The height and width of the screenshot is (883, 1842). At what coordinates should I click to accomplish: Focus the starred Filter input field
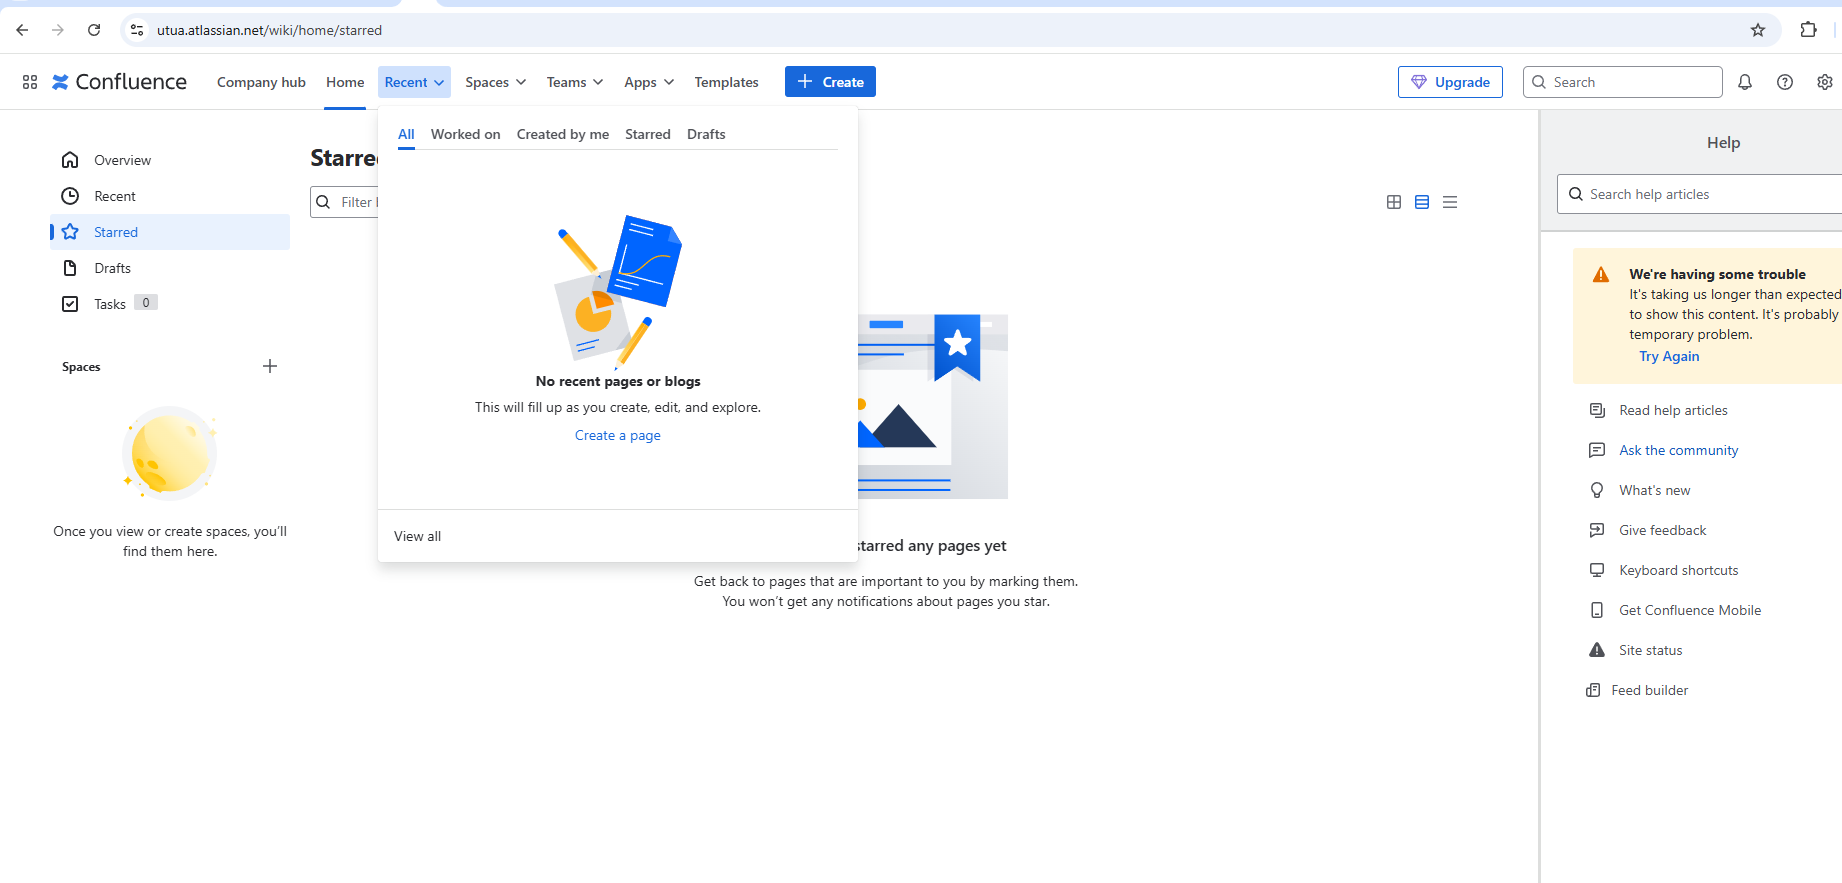(344, 202)
